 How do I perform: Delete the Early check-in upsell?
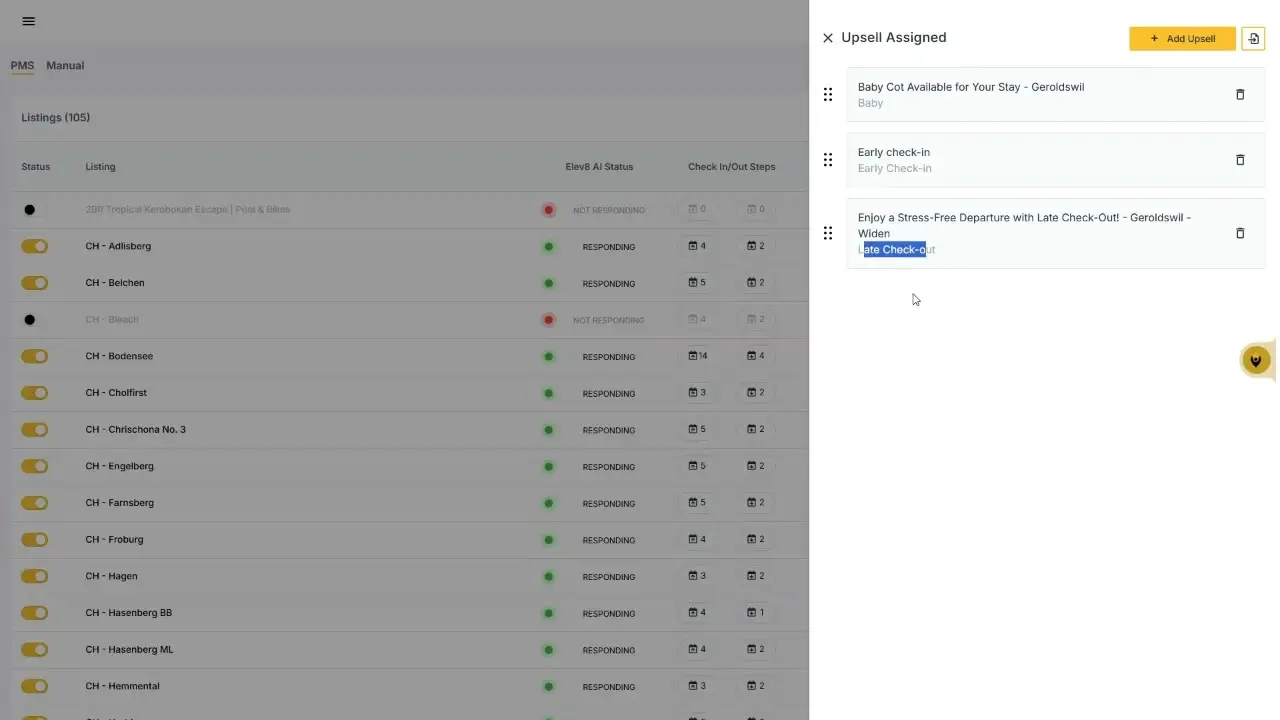click(1240, 160)
